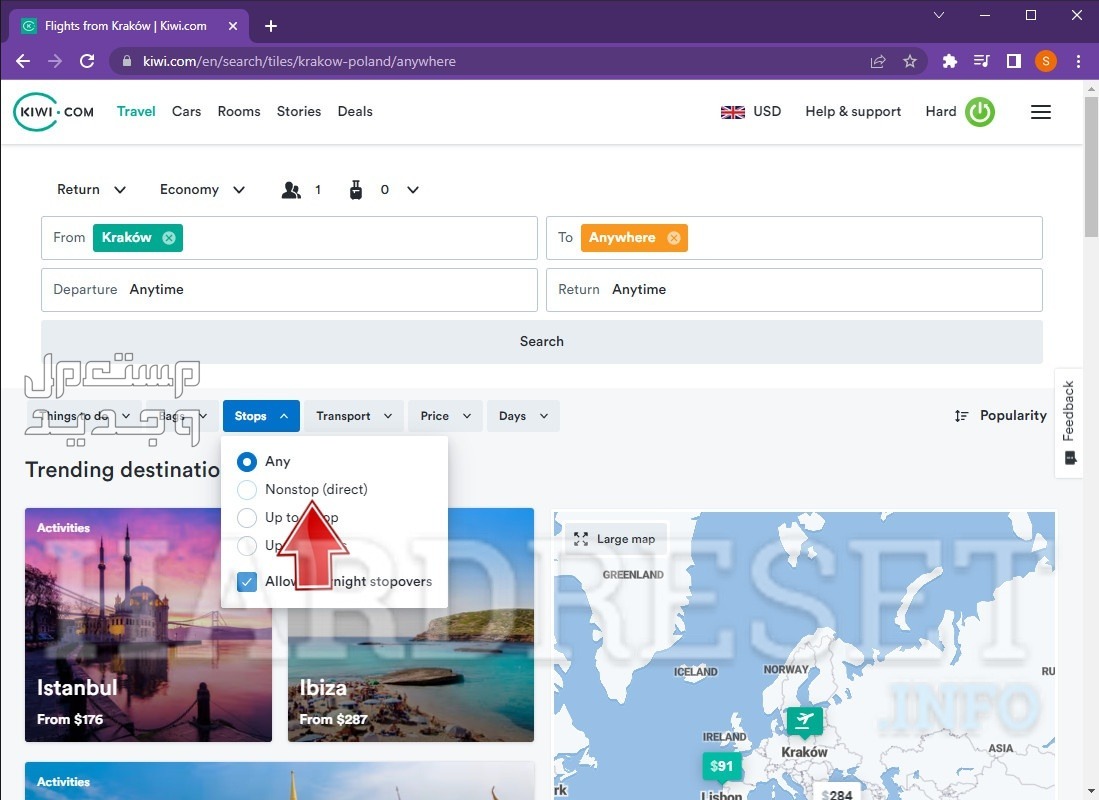
Task: Open the hamburger menu icon
Action: pyautogui.click(x=1041, y=112)
